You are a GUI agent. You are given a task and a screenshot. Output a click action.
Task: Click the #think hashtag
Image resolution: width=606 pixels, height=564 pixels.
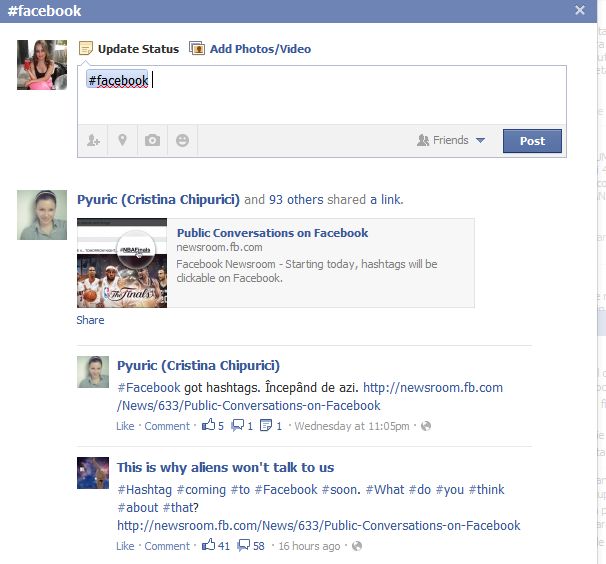[487, 489]
